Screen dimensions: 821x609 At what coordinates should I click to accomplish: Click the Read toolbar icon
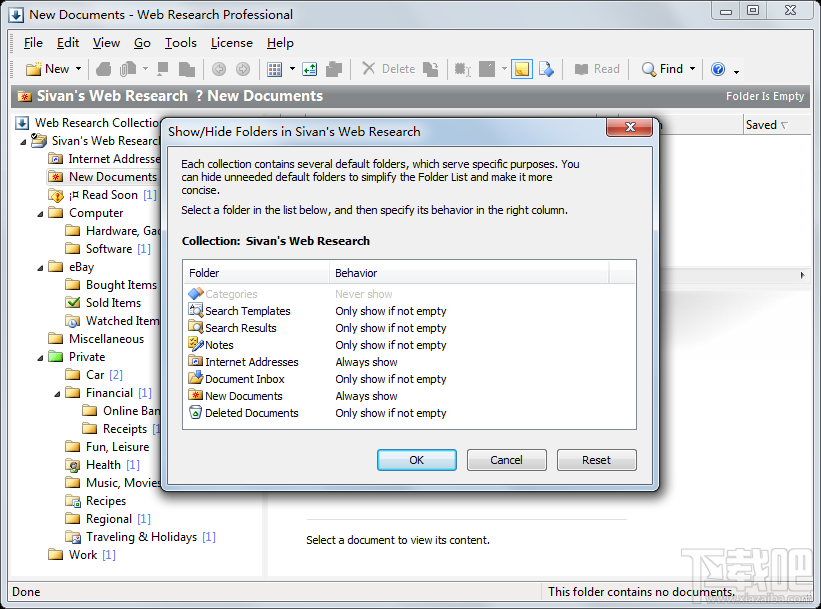coord(597,68)
